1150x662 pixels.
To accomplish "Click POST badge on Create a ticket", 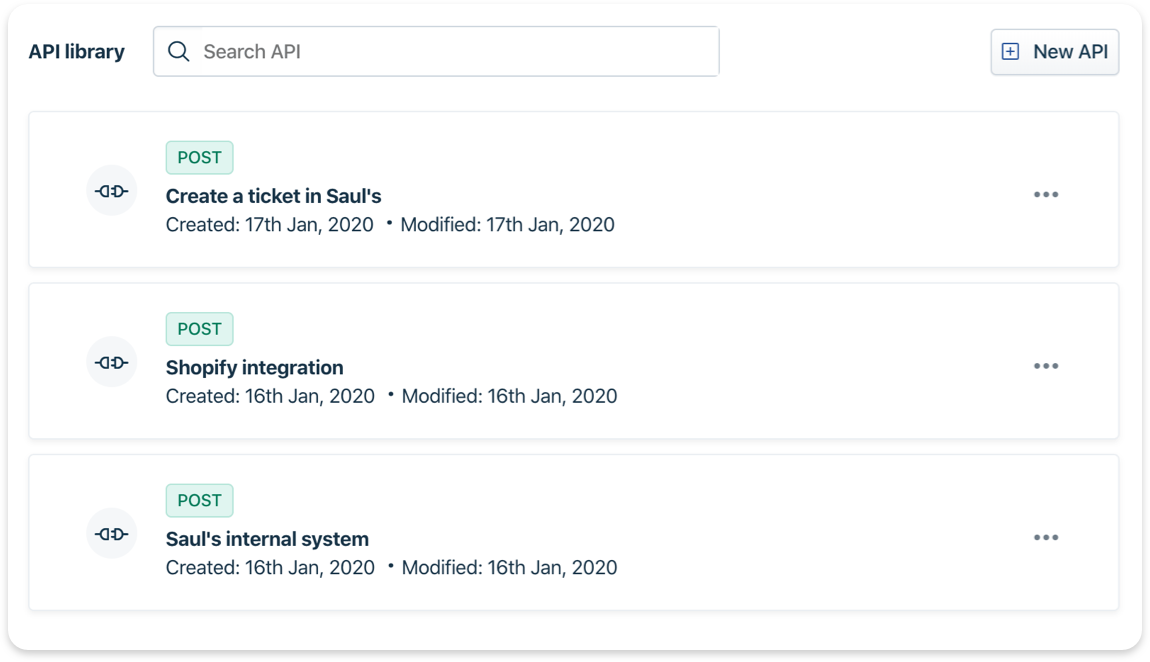I will (x=199, y=158).
